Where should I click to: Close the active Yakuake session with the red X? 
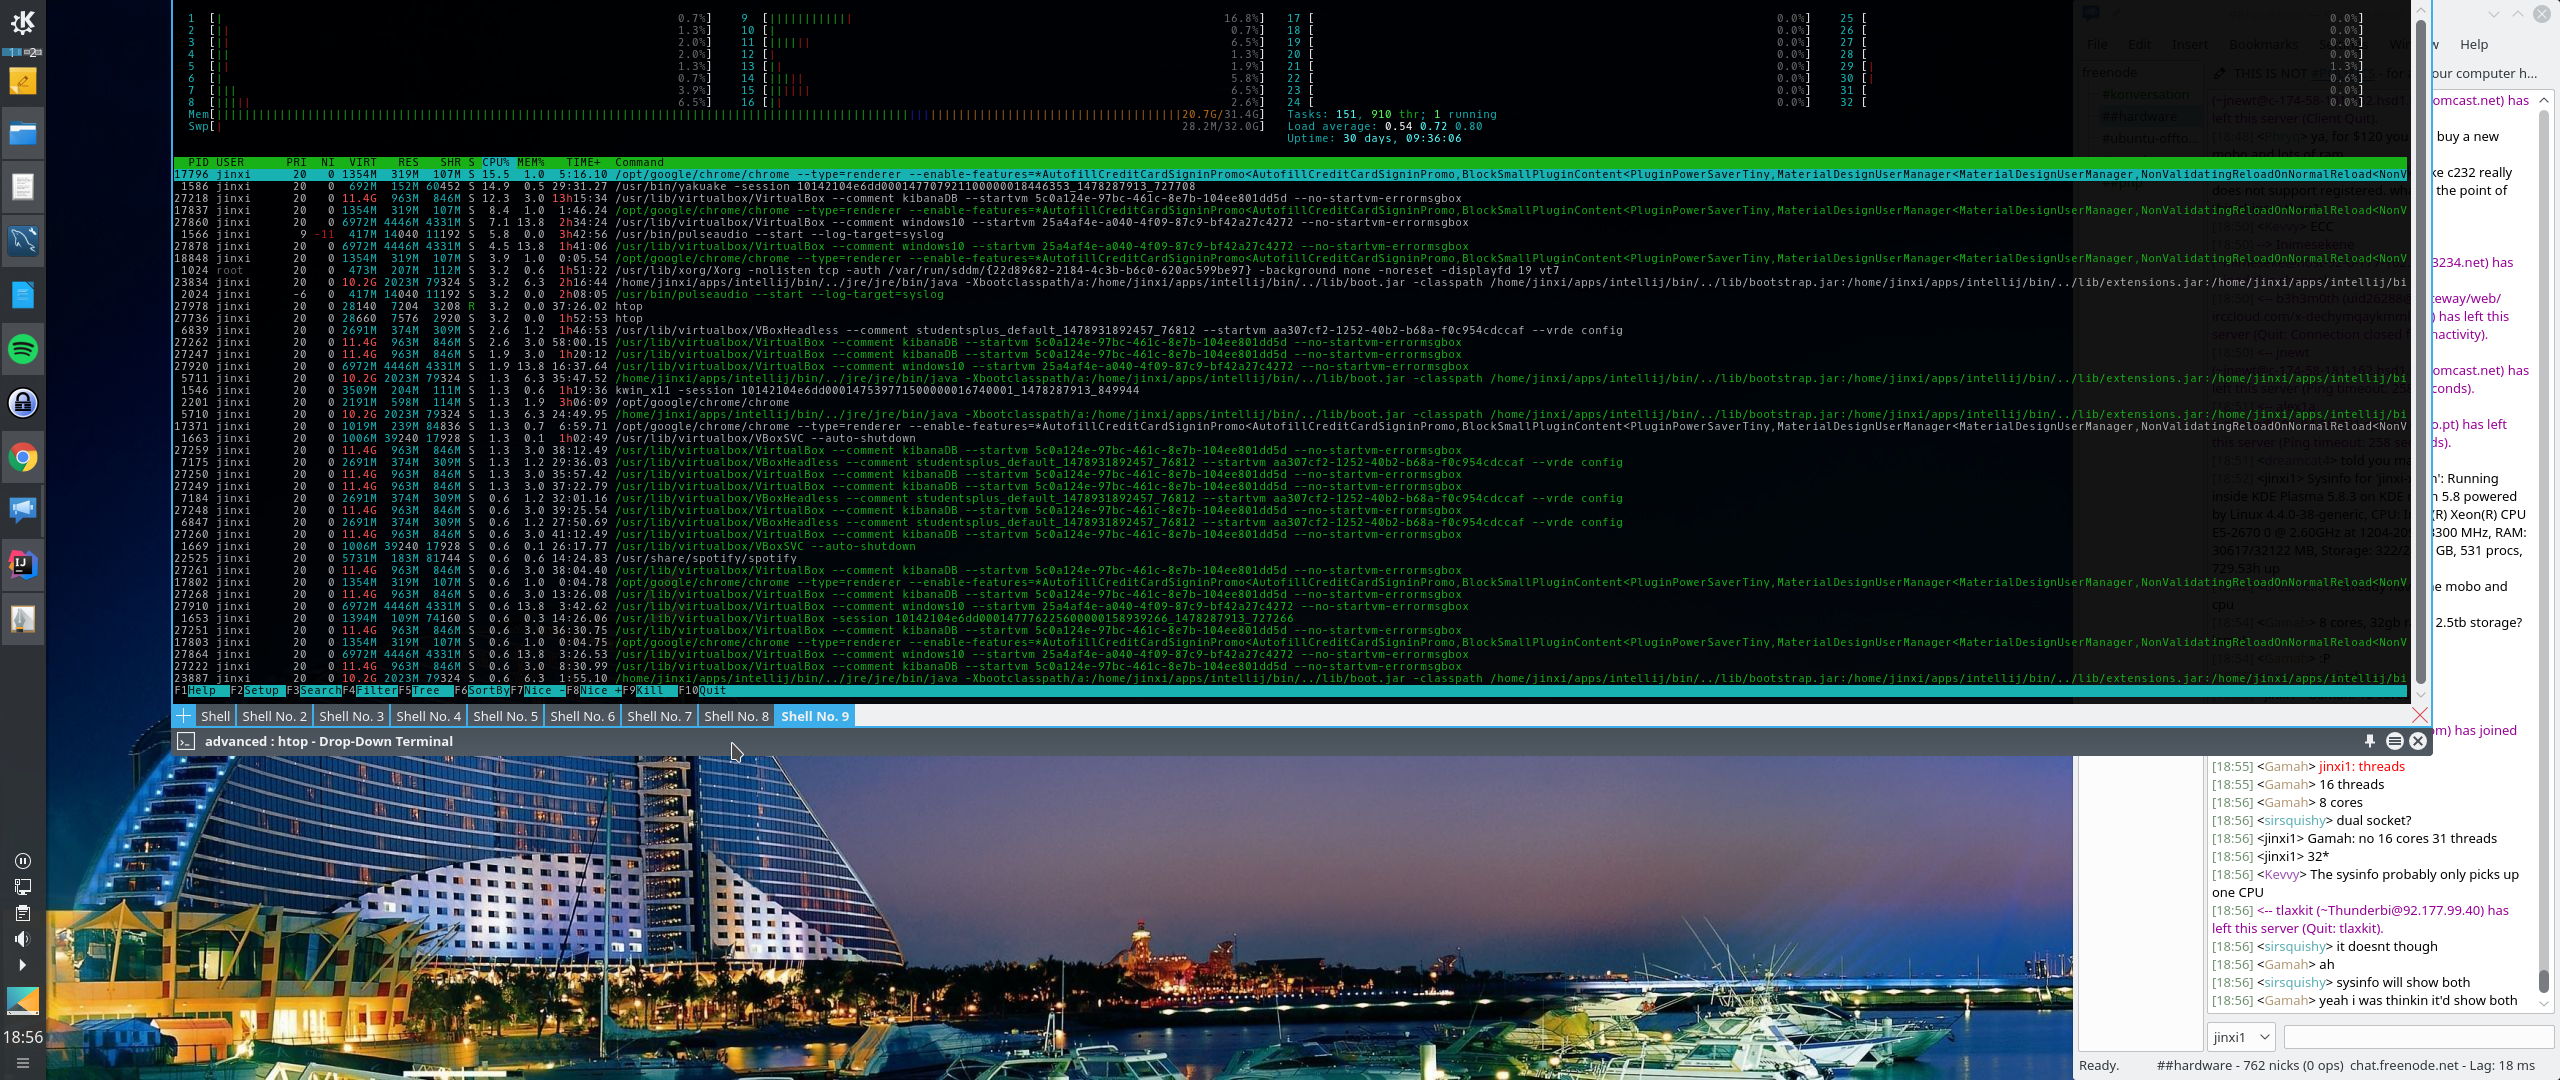(x=2419, y=715)
